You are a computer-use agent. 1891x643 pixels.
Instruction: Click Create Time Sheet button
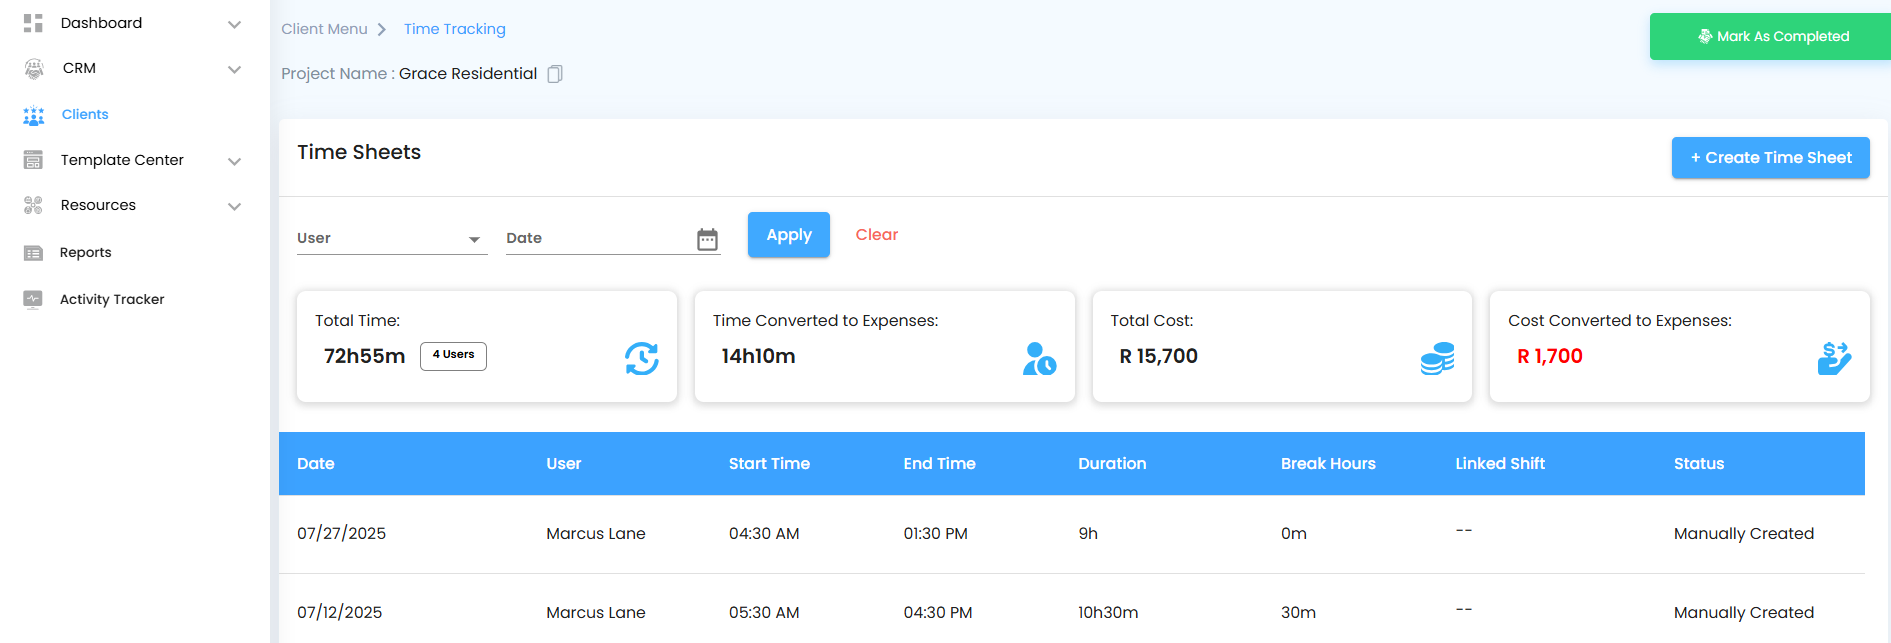point(1770,158)
